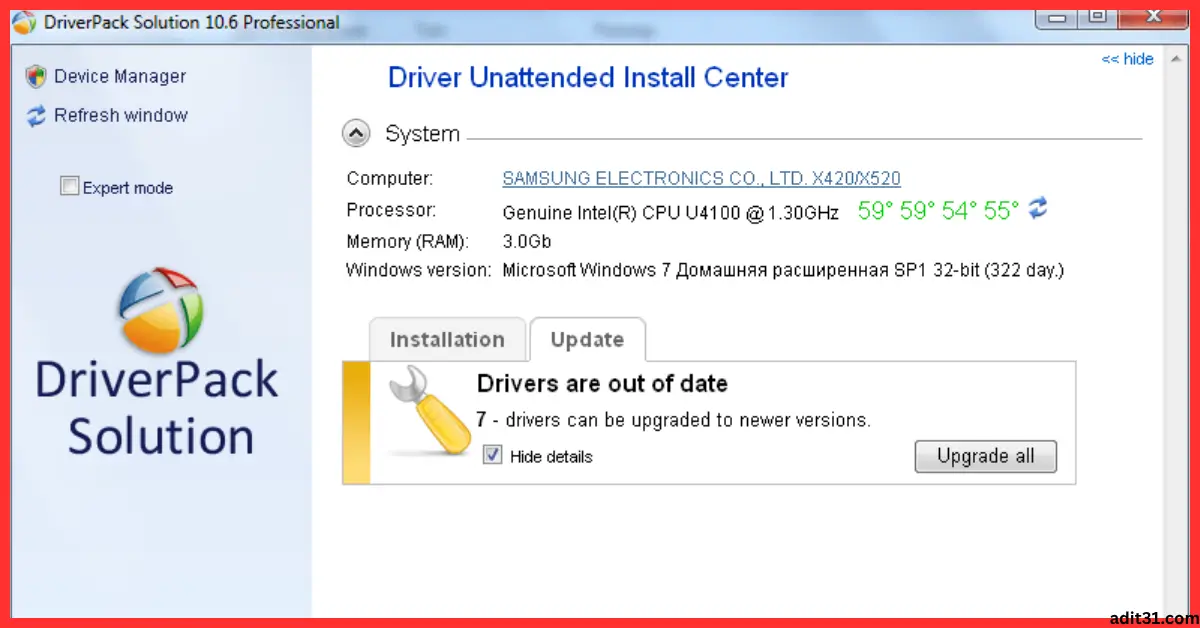The width and height of the screenshot is (1200, 628).
Task: Click the Windows version text 'Microsoft Windows 7'
Action: (587, 271)
